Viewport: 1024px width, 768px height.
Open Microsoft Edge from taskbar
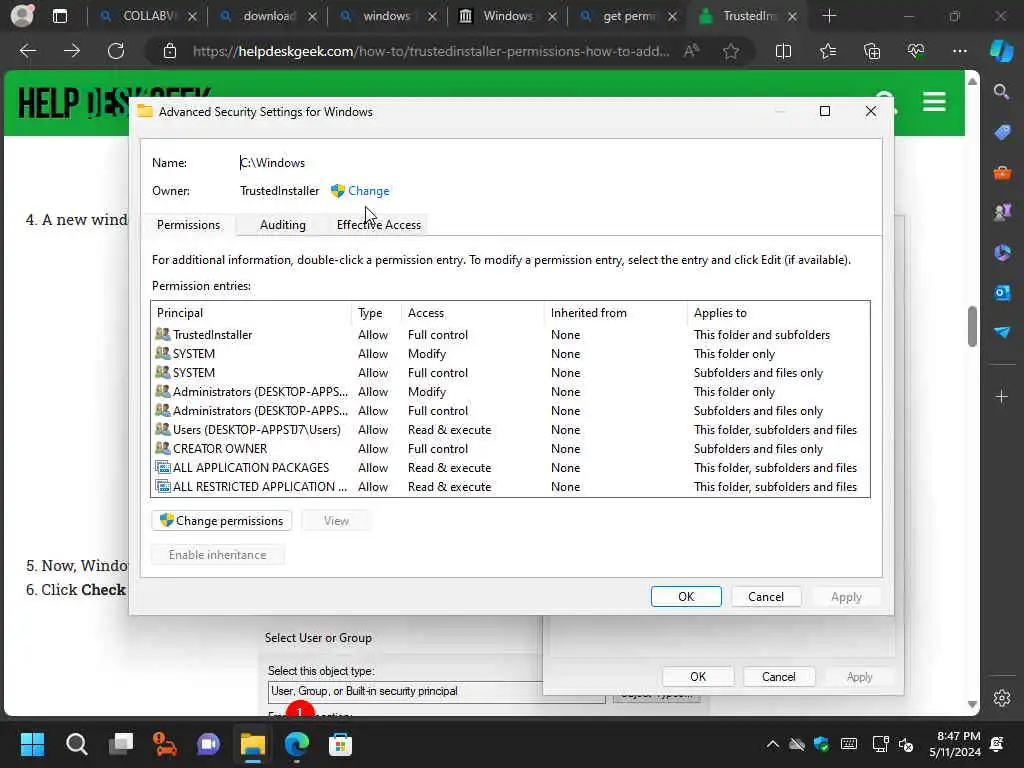click(296, 744)
